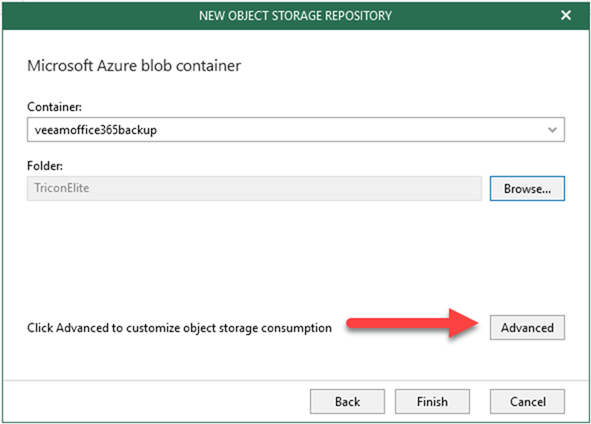Select the veeamoffice365backup container combo box
The height and width of the screenshot is (424, 591).
tap(296, 130)
